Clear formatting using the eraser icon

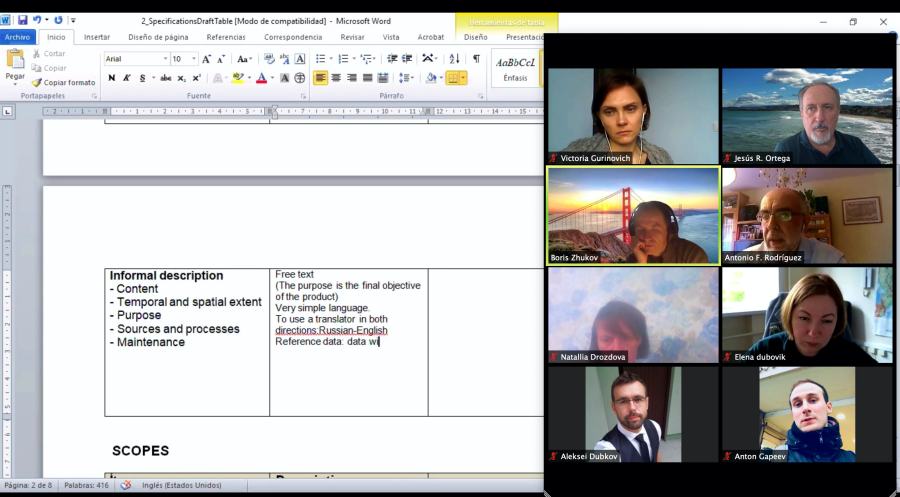(x=269, y=59)
